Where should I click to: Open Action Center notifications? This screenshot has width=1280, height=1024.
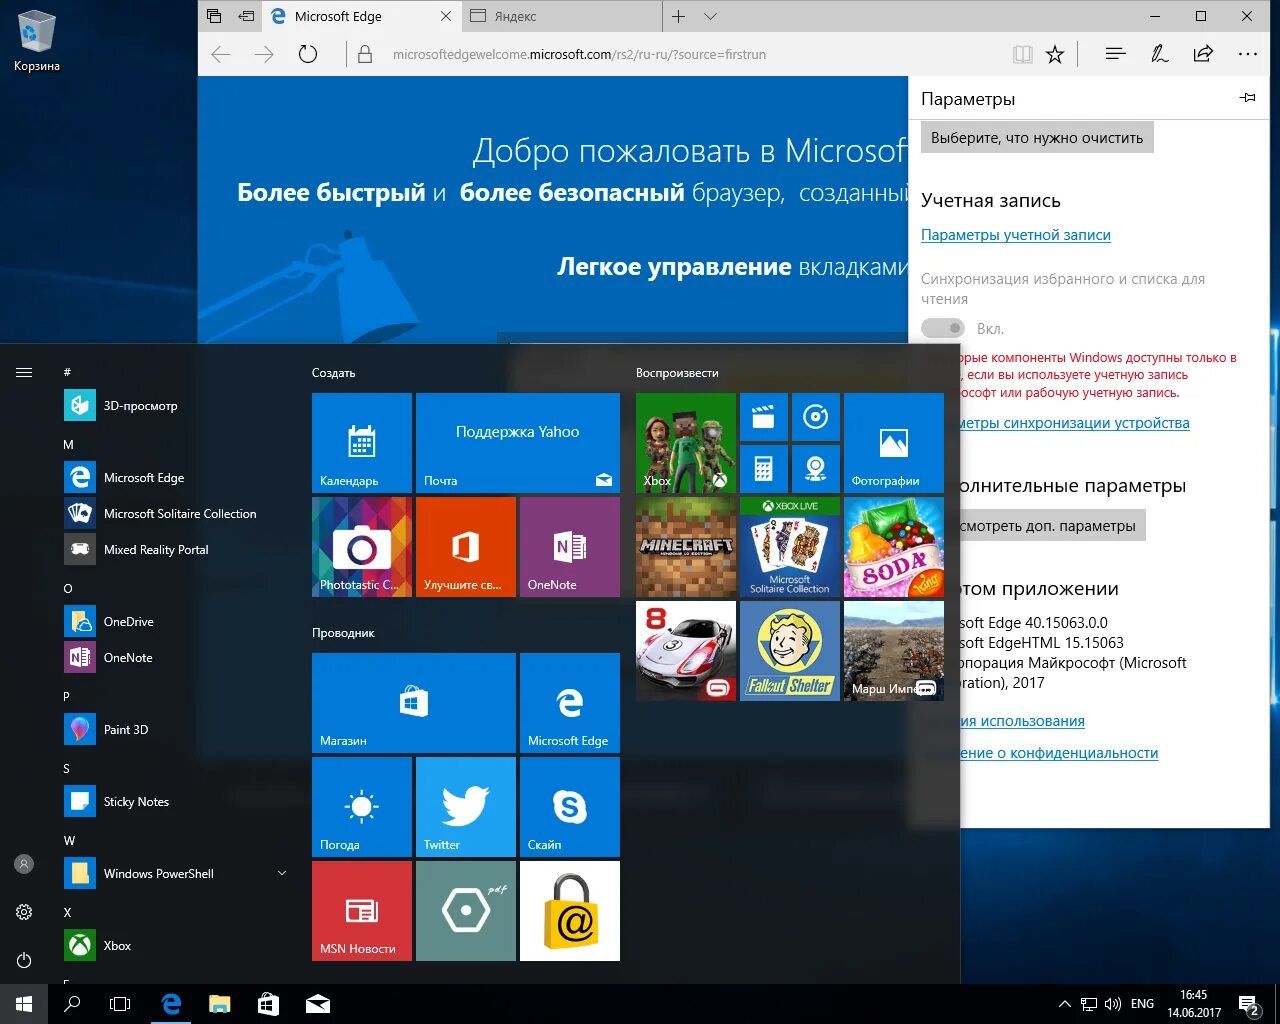coord(1248,1004)
